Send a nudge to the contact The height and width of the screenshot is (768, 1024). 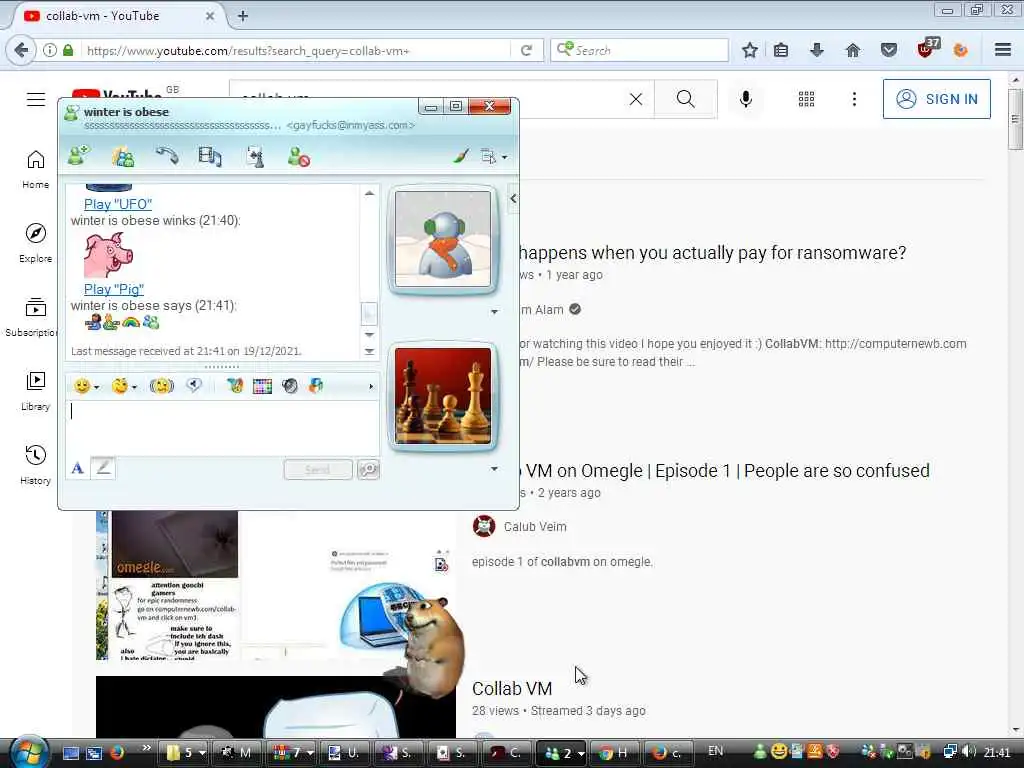[x=161, y=386]
